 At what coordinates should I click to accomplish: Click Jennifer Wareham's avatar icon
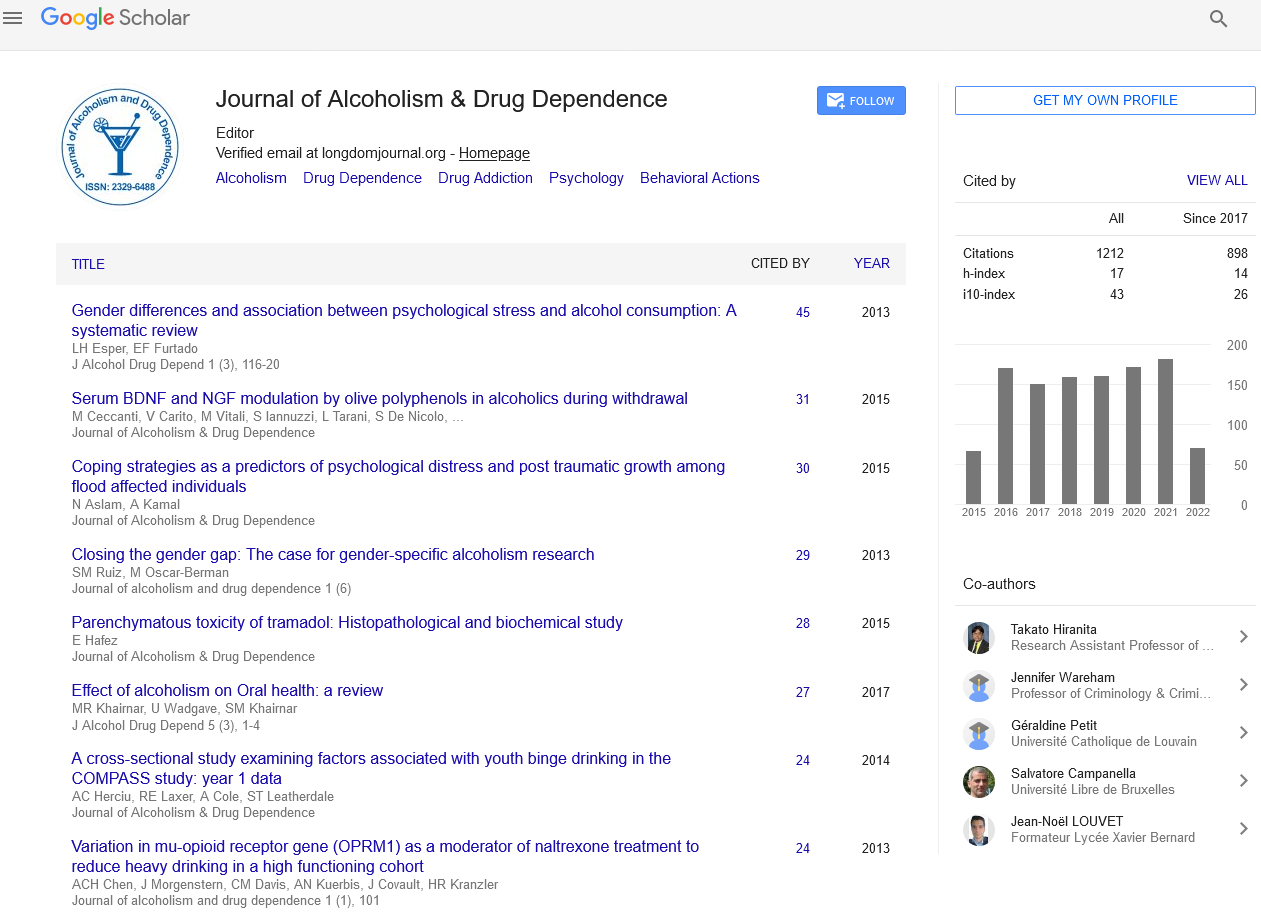(978, 686)
